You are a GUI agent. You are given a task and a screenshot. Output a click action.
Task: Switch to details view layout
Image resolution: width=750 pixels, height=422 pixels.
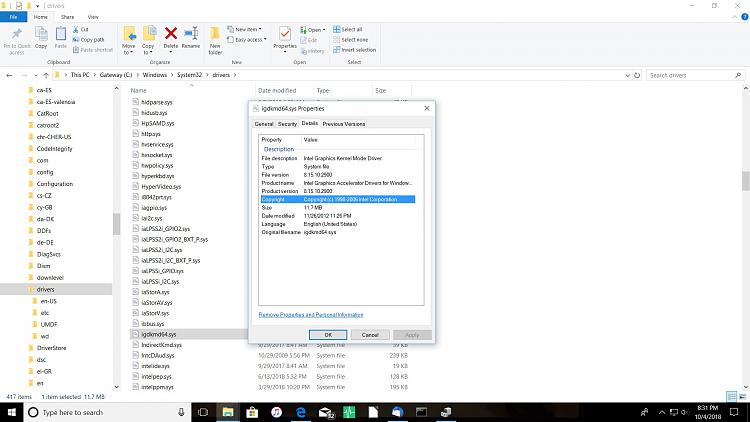pyautogui.click(x=731, y=397)
